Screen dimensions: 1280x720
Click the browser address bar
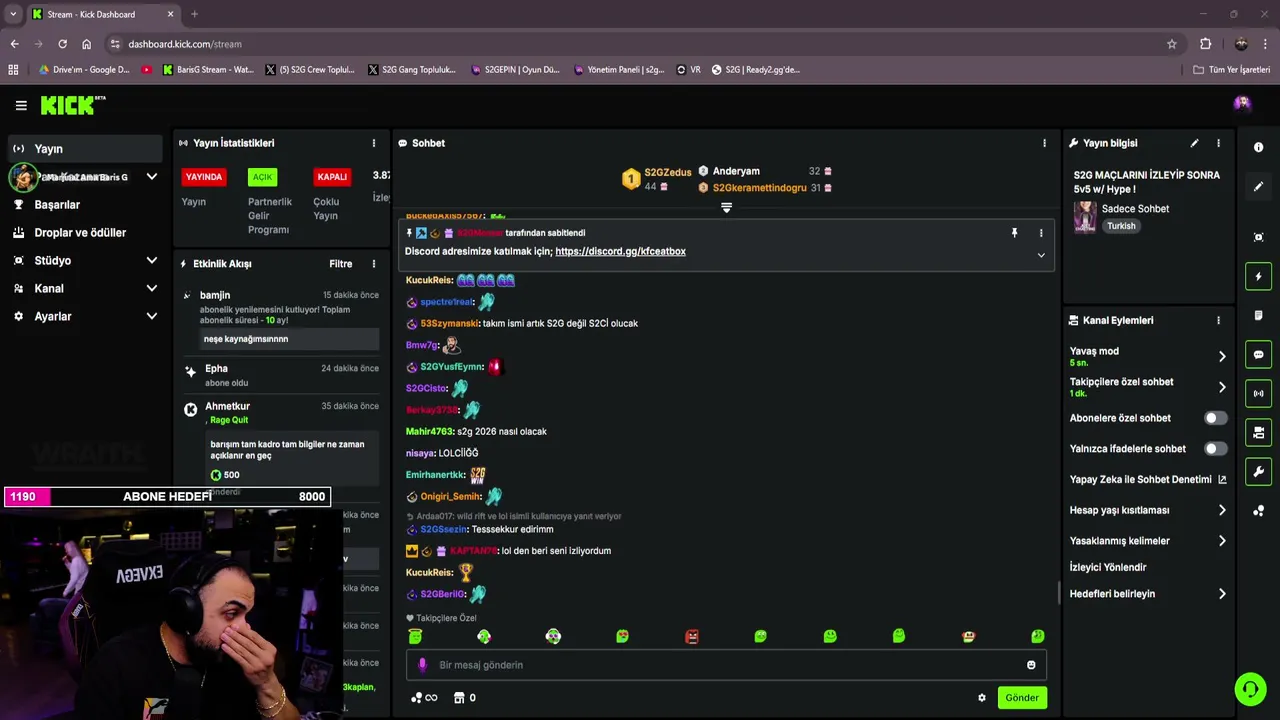(x=640, y=44)
